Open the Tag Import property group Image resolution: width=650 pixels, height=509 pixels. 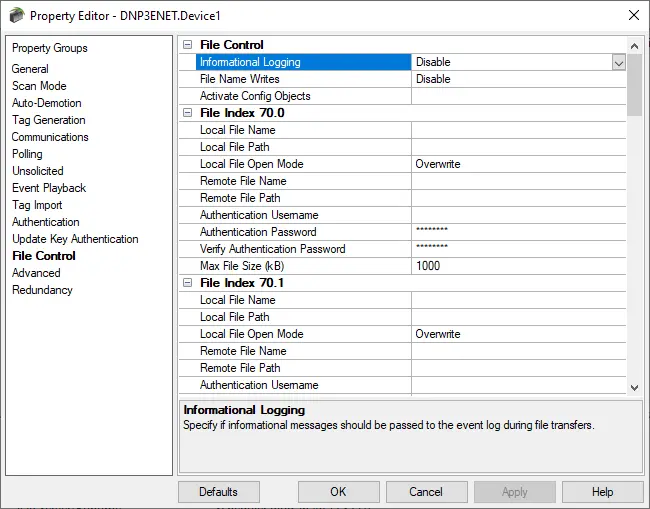pos(37,205)
